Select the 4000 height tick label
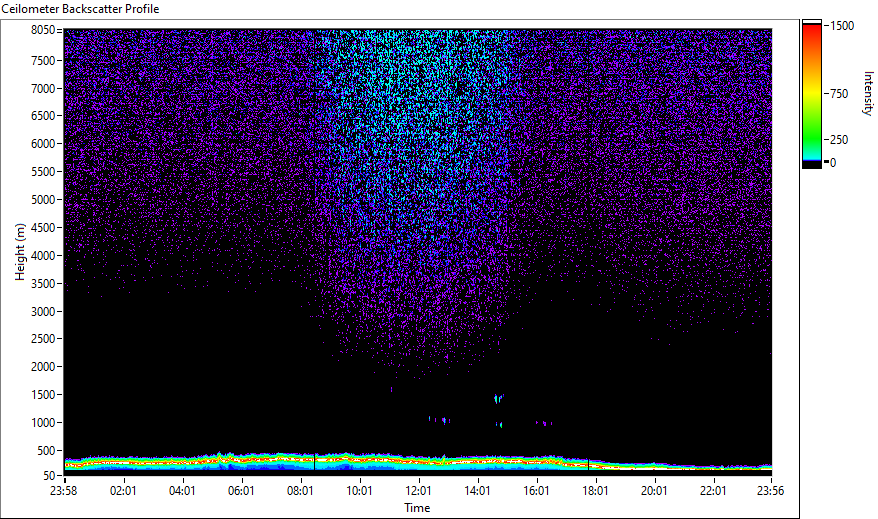The image size is (878, 519). point(43,256)
